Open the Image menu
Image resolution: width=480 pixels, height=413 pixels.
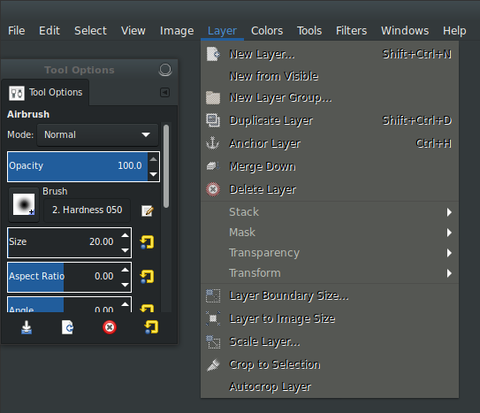(x=177, y=31)
